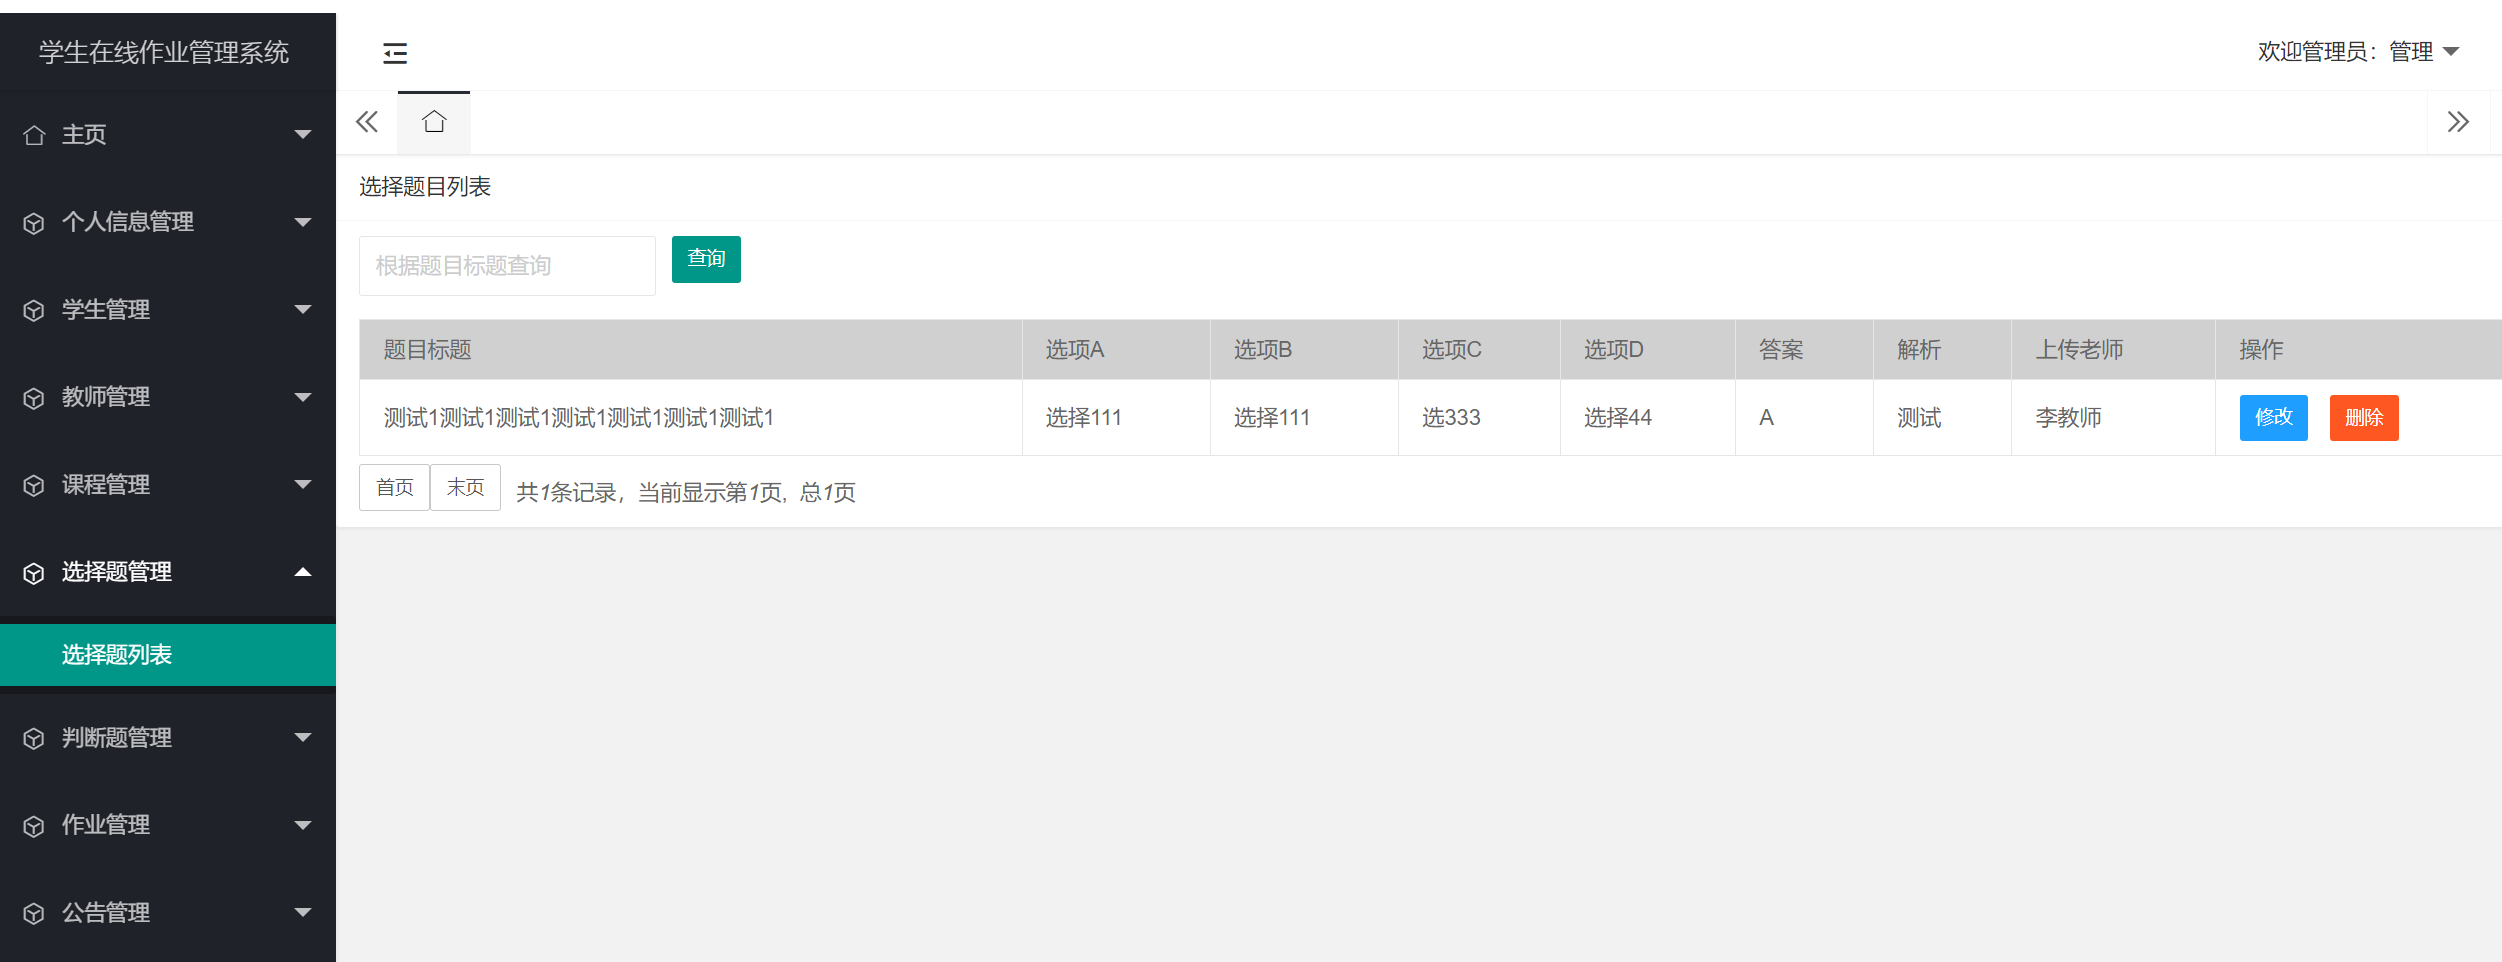Open the 欢迎管理员 user dropdown
This screenshot has width=2502, height=962.
[2358, 52]
